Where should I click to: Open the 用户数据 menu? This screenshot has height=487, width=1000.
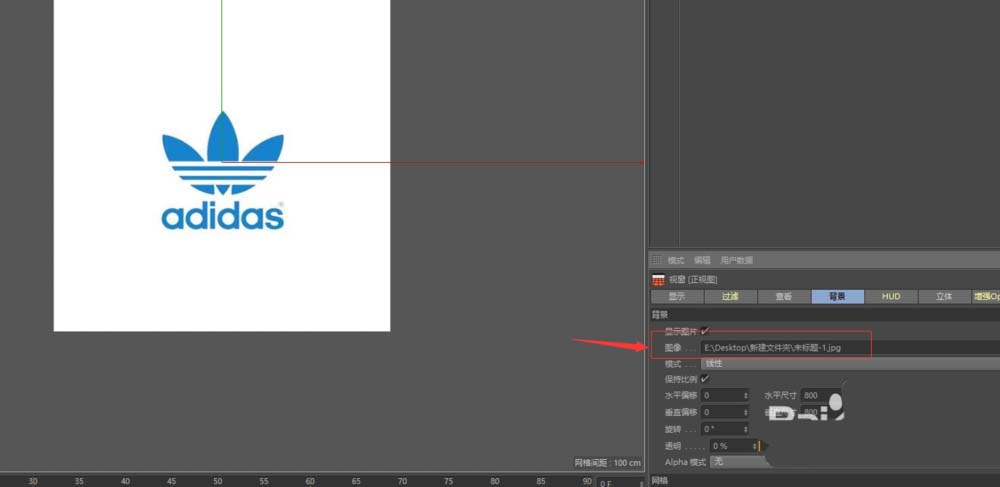737,260
